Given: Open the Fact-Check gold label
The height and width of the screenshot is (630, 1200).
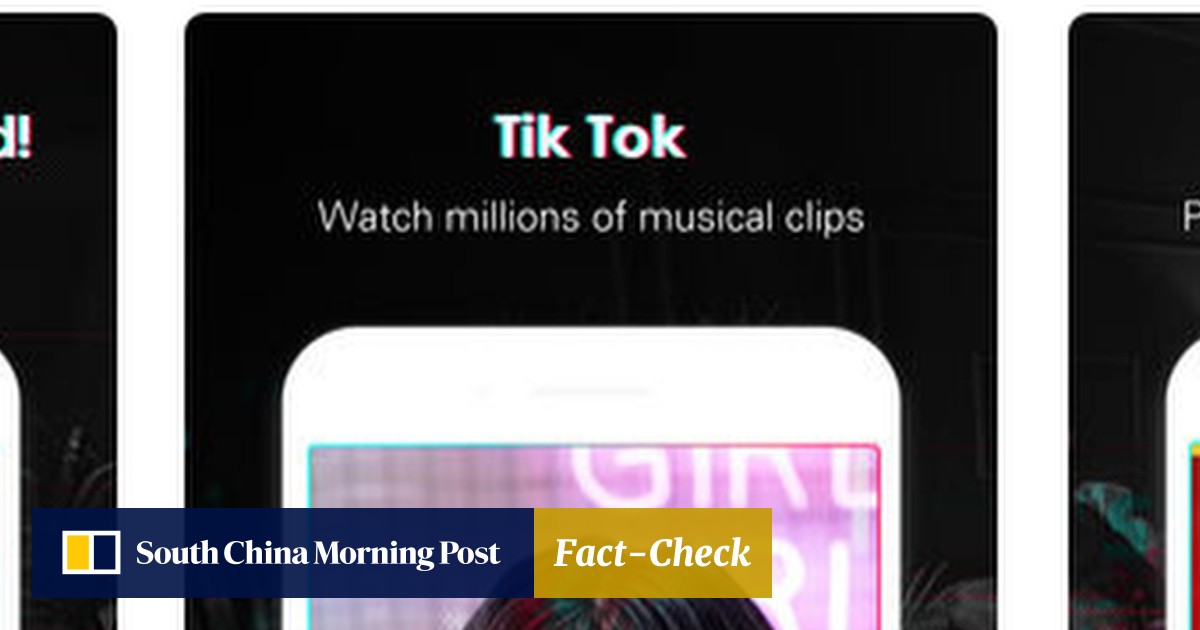Looking at the screenshot, I should (x=652, y=553).
